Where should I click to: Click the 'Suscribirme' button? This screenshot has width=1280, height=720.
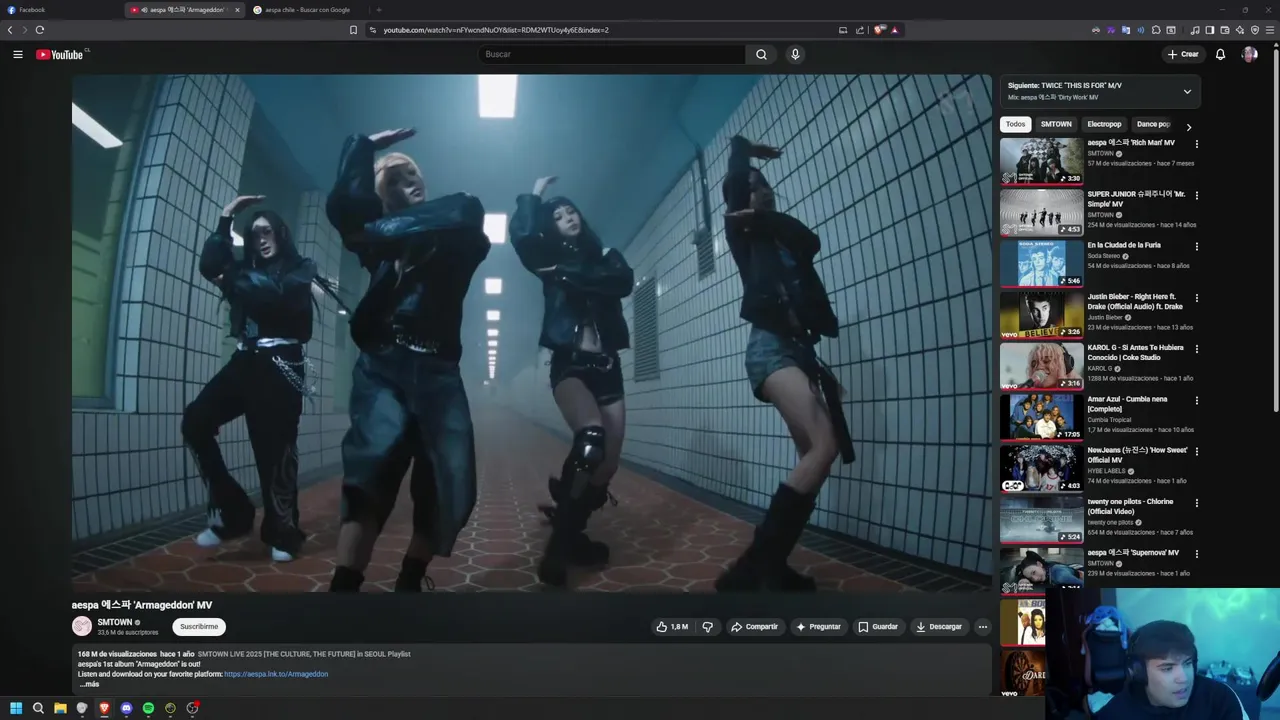pos(199,627)
